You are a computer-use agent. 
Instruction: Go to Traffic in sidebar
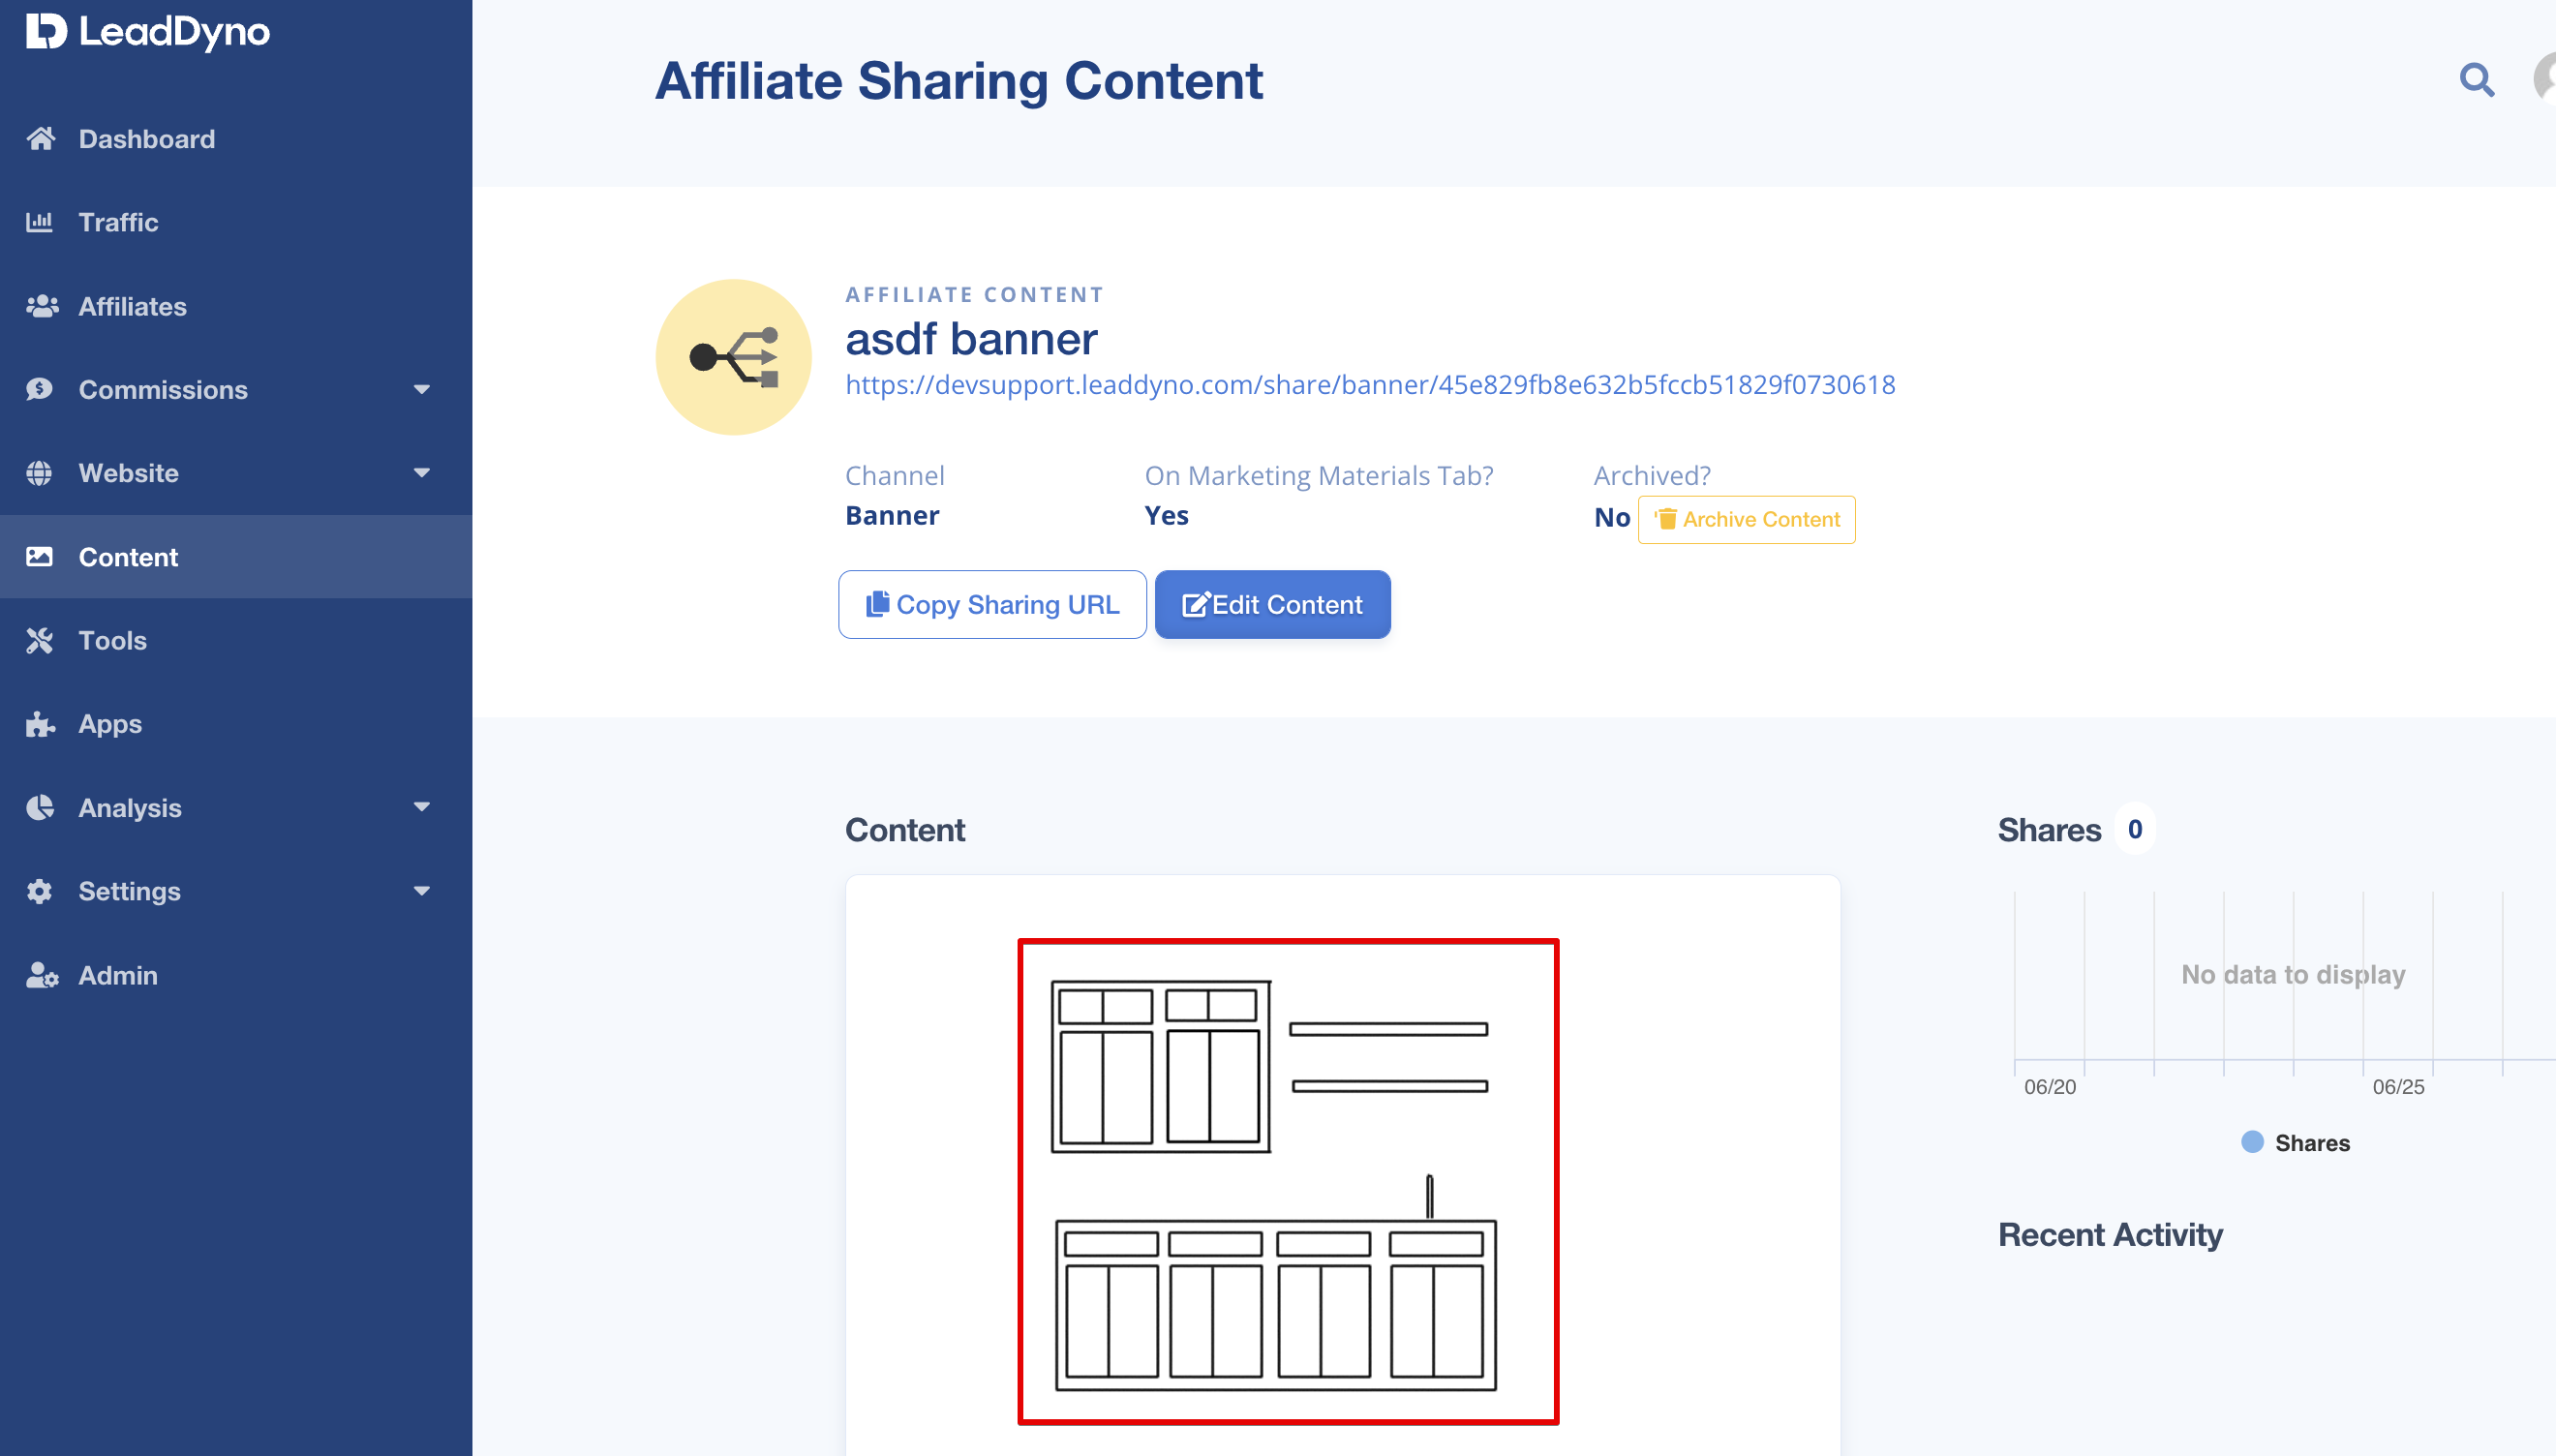point(236,222)
